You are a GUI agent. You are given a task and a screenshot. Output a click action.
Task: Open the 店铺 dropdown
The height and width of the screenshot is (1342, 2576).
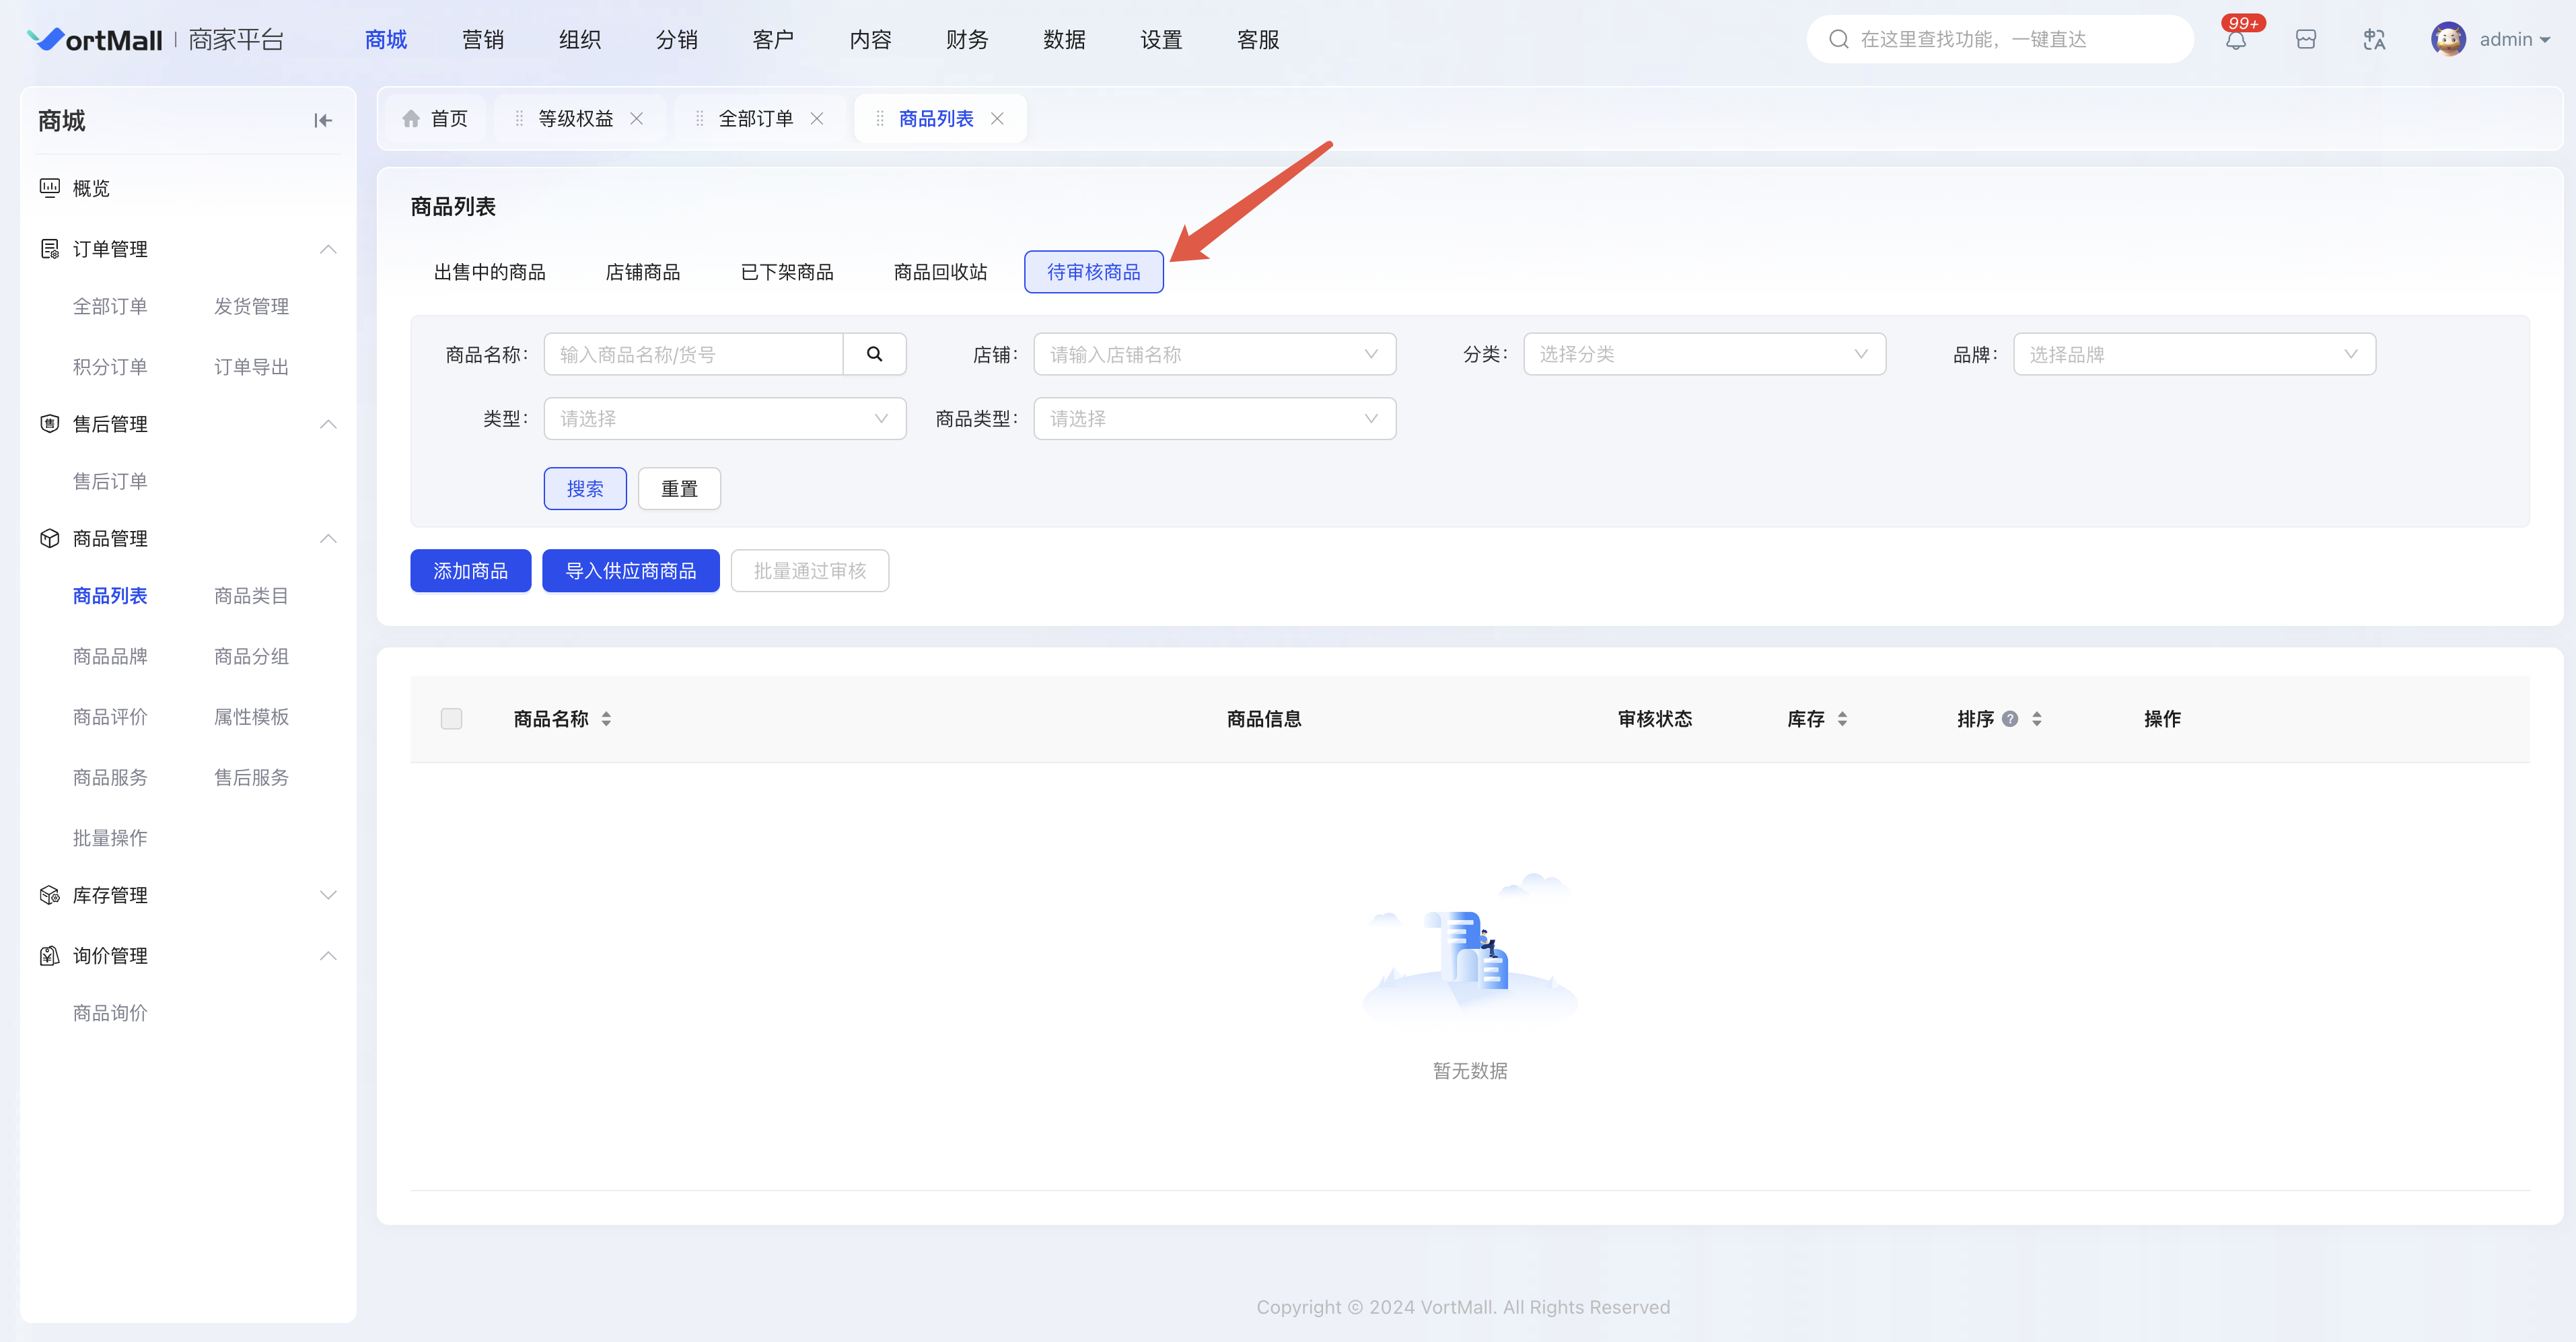[x=1214, y=354]
